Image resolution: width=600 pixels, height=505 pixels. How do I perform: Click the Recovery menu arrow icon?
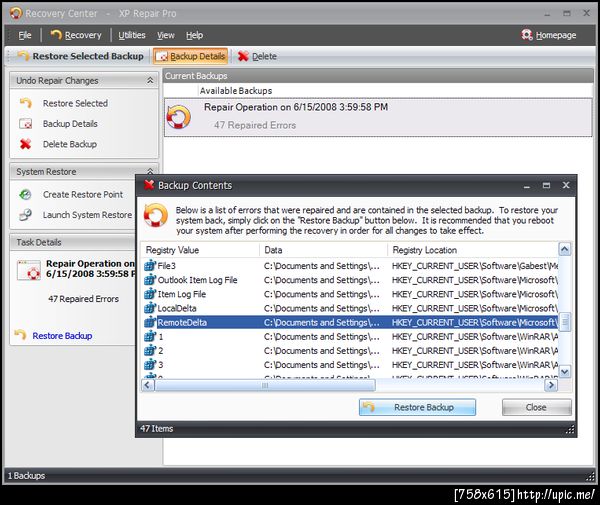pos(56,34)
